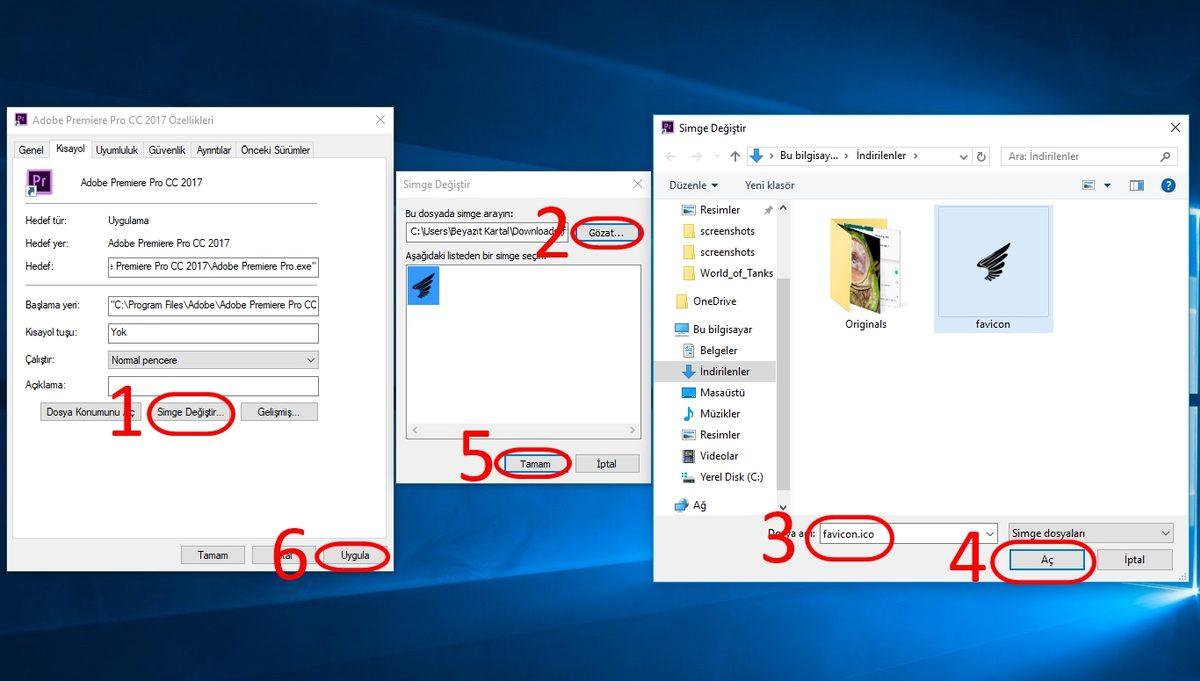Open the favicon.ico file name combo dropdown
This screenshot has height=681, width=1200.
(988, 534)
